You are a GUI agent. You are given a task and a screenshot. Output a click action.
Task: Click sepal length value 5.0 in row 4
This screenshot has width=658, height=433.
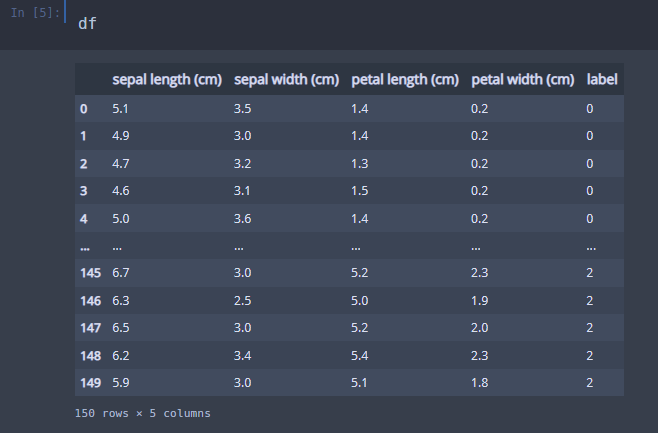click(x=120, y=219)
